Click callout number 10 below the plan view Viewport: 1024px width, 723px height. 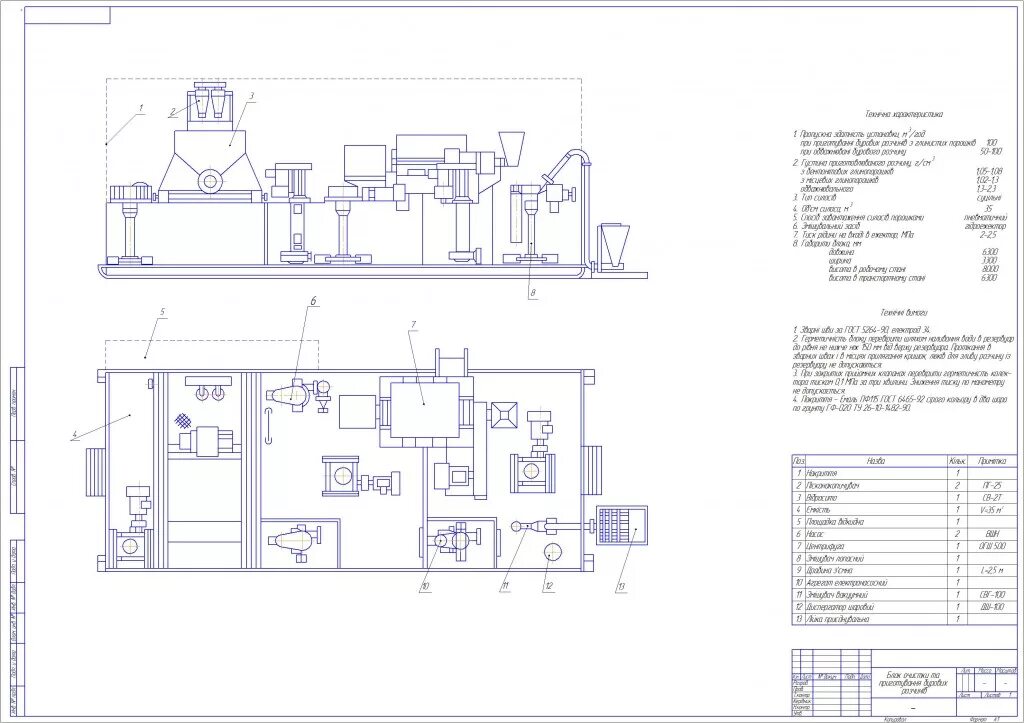(424, 586)
